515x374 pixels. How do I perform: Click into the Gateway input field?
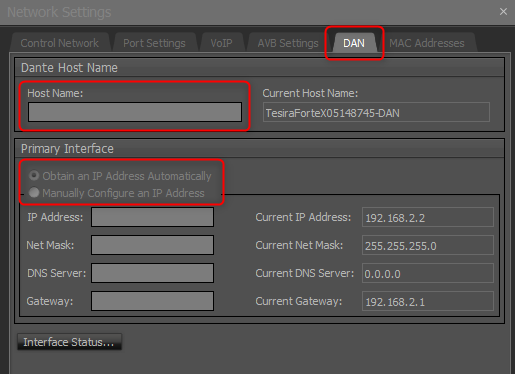coord(152,301)
